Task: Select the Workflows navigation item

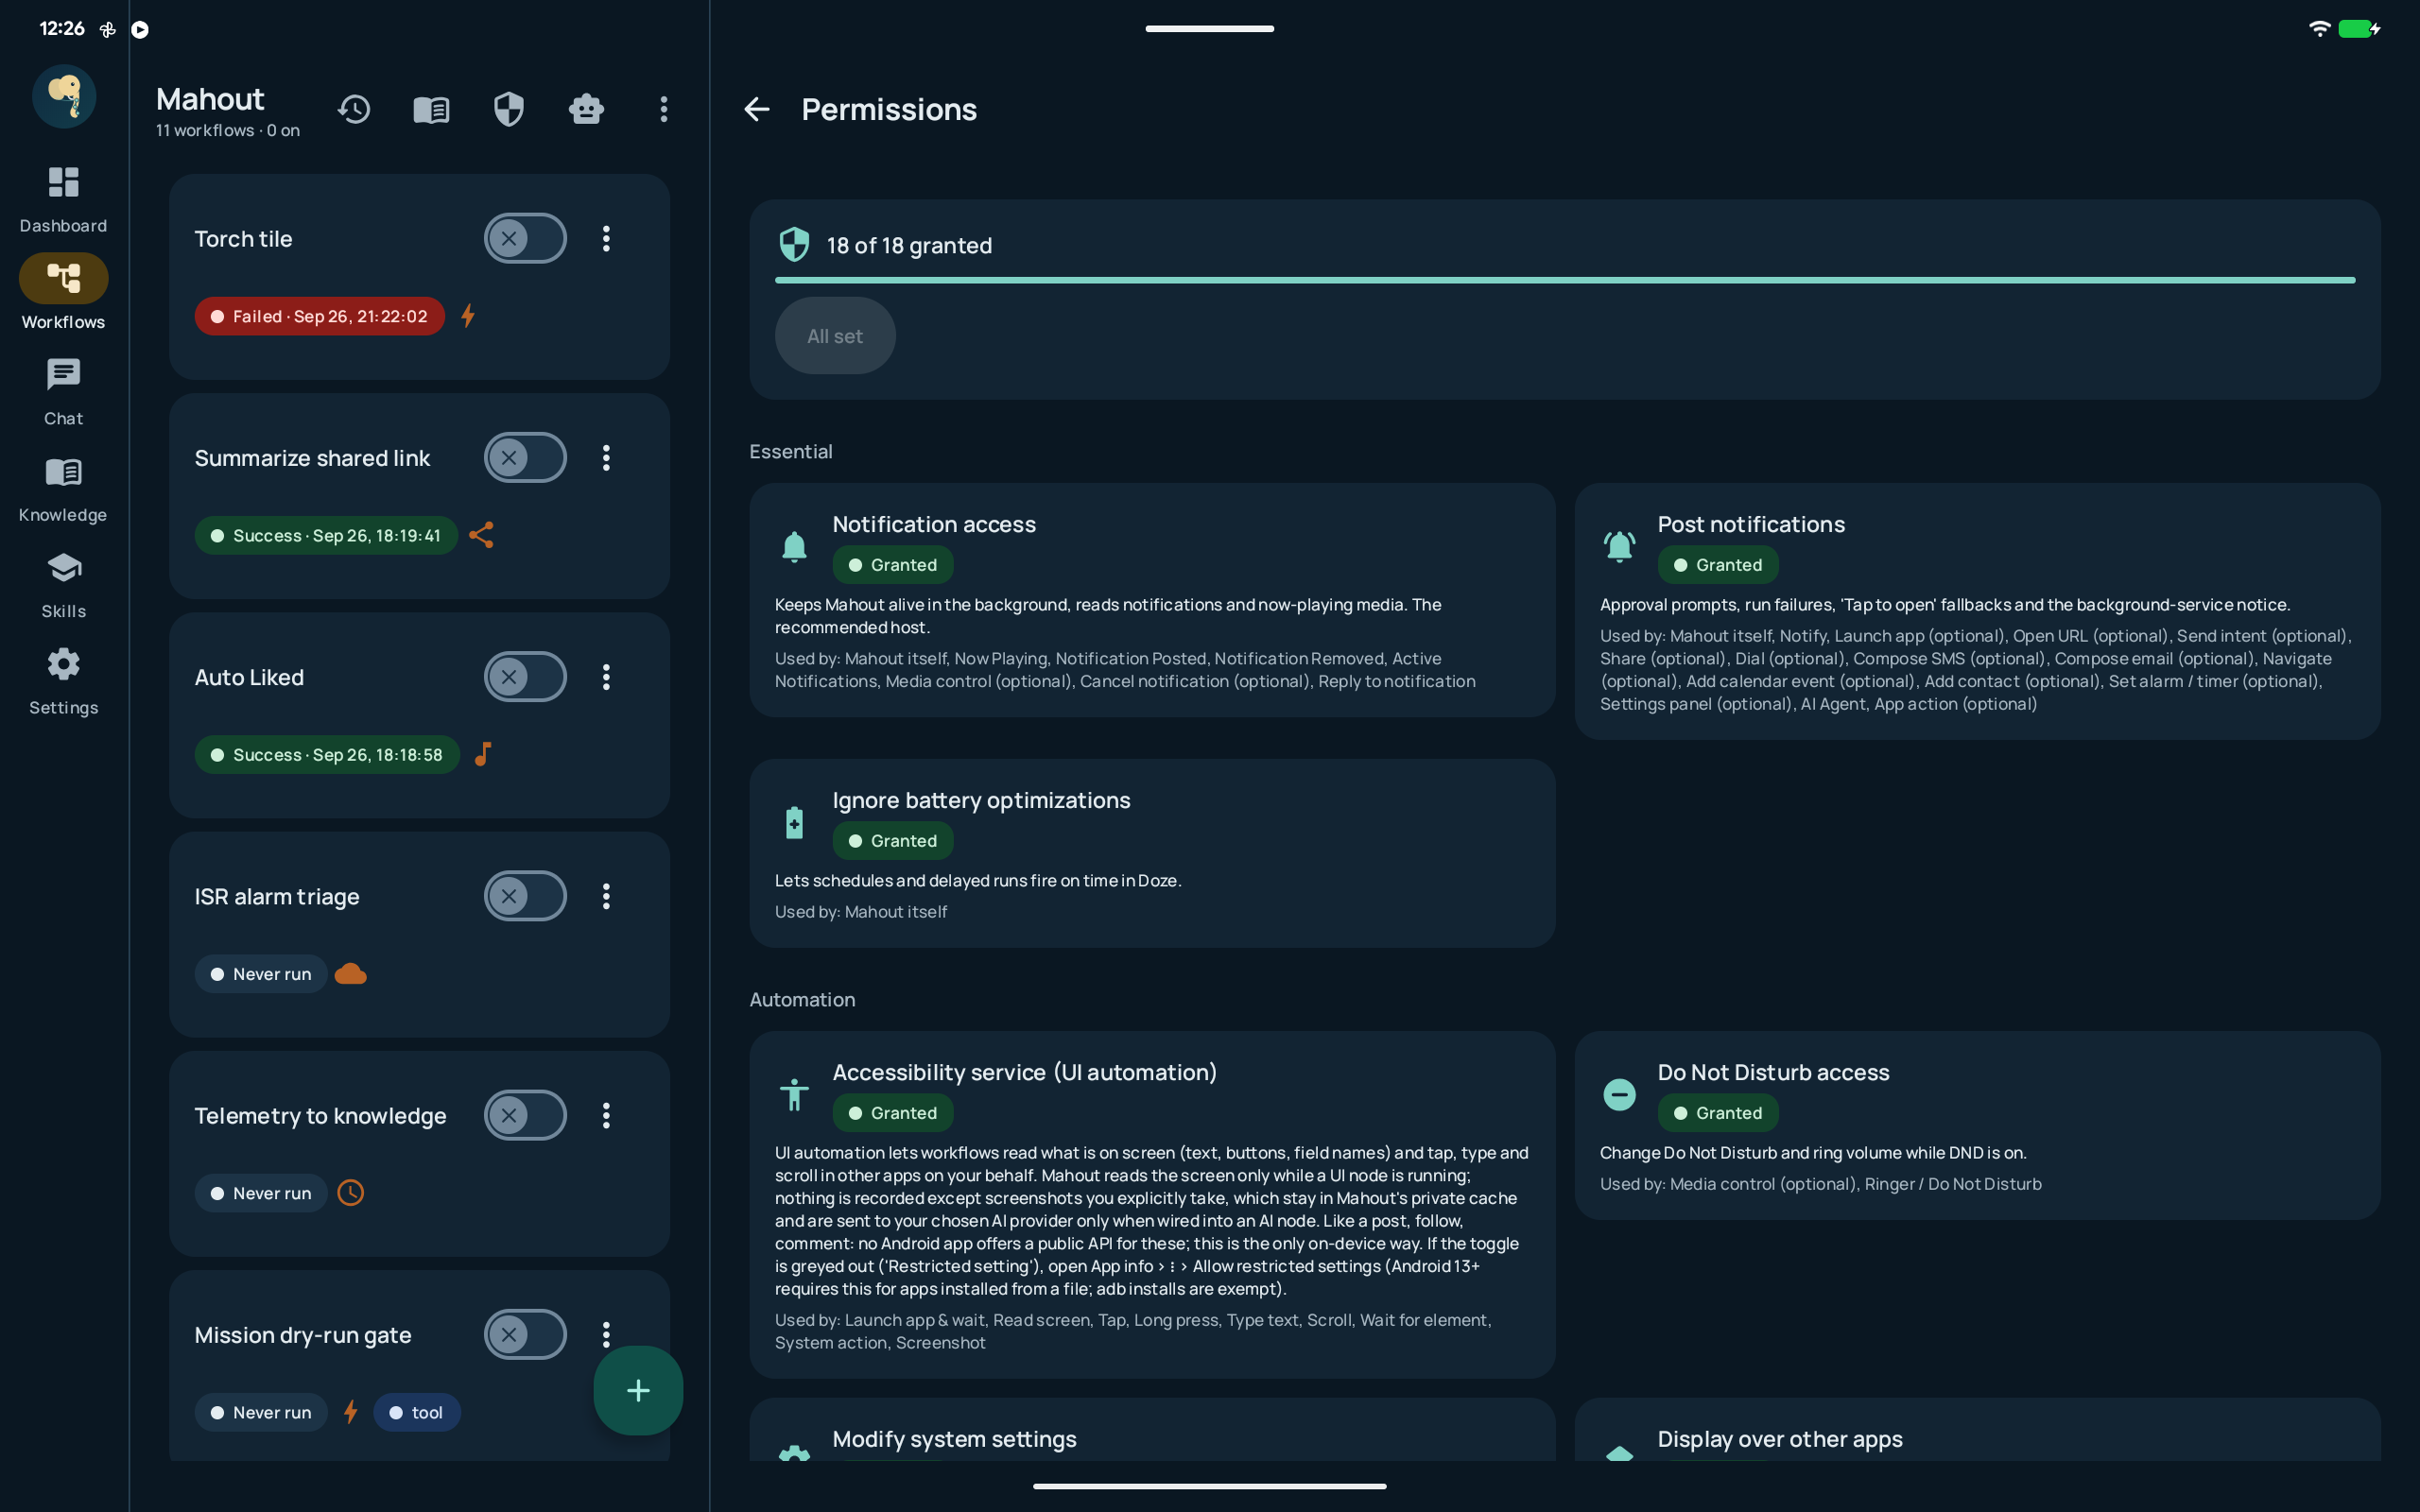Action: pos(64,293)
